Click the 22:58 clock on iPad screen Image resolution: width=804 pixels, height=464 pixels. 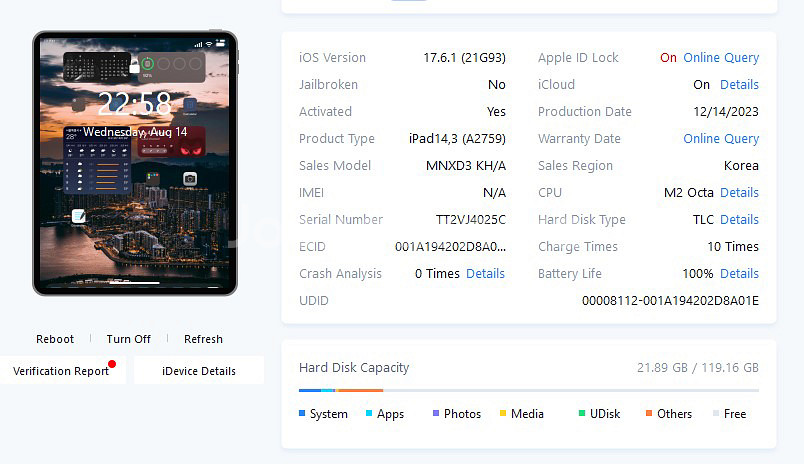(x=134, y=104)
